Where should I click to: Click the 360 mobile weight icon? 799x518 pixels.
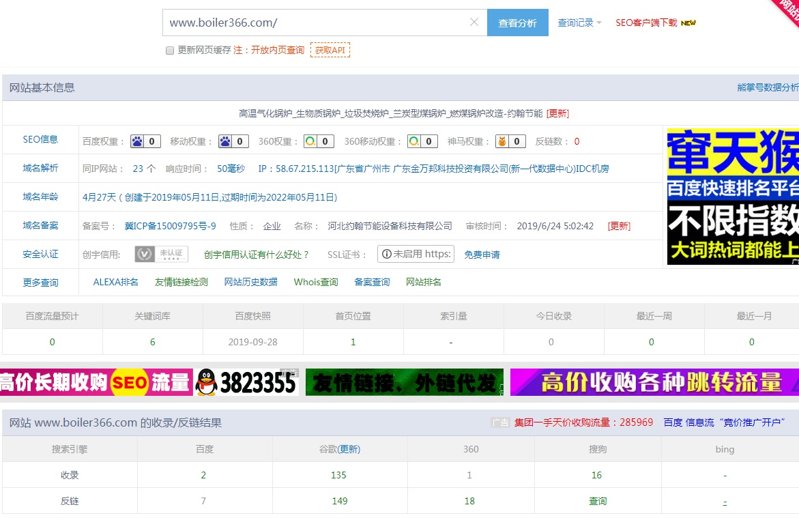414,141
